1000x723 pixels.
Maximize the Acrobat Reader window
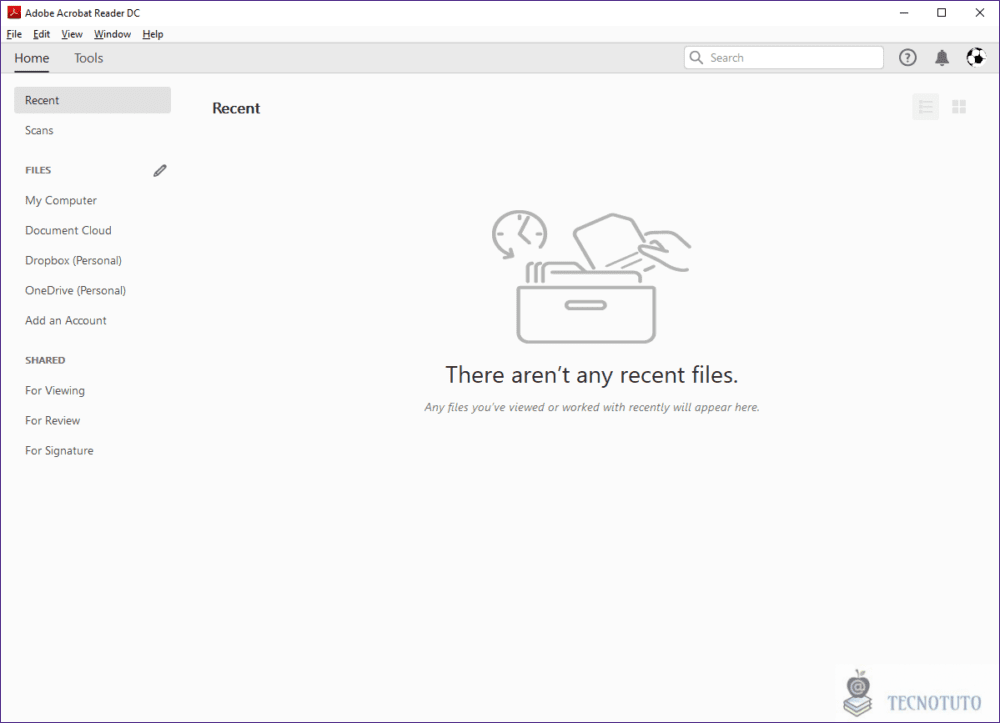[941, 13]
